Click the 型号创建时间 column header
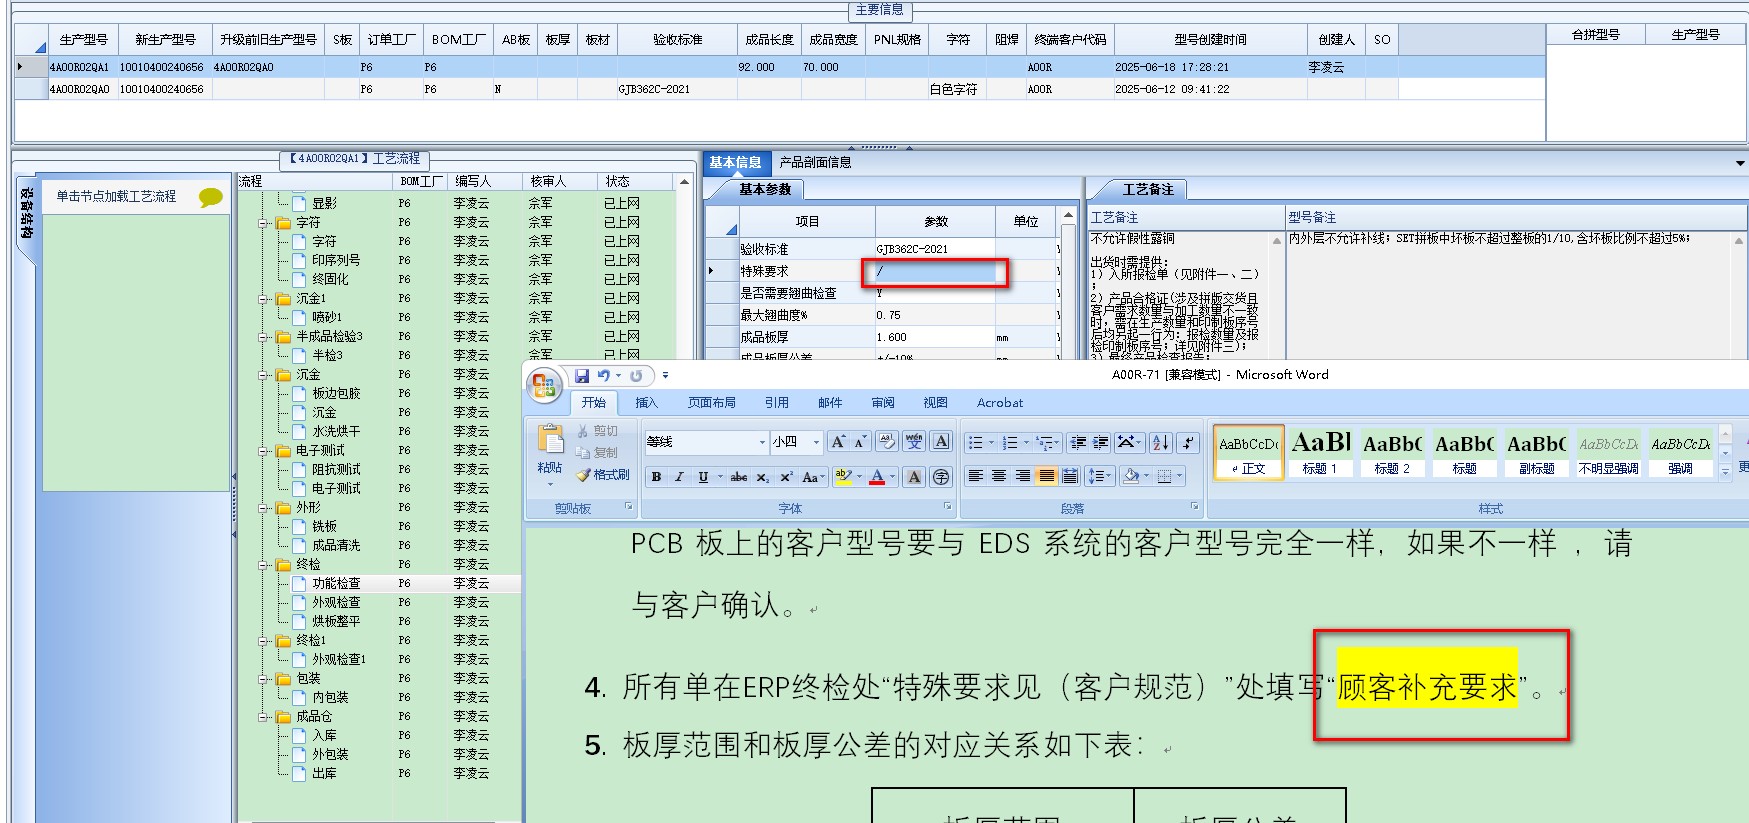The width and height of the screenshot is (1749, 823). pyautogui.click(x=1210, y=40)
